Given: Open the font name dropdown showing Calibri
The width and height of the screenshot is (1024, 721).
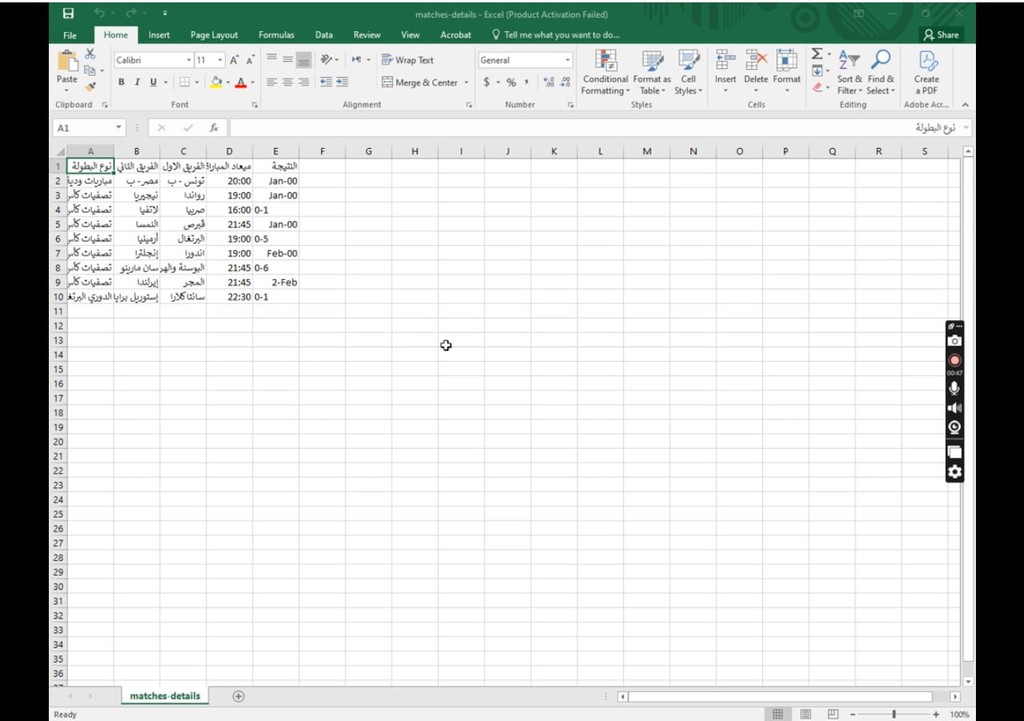Looking at the screenshot, I should [187, 60].
